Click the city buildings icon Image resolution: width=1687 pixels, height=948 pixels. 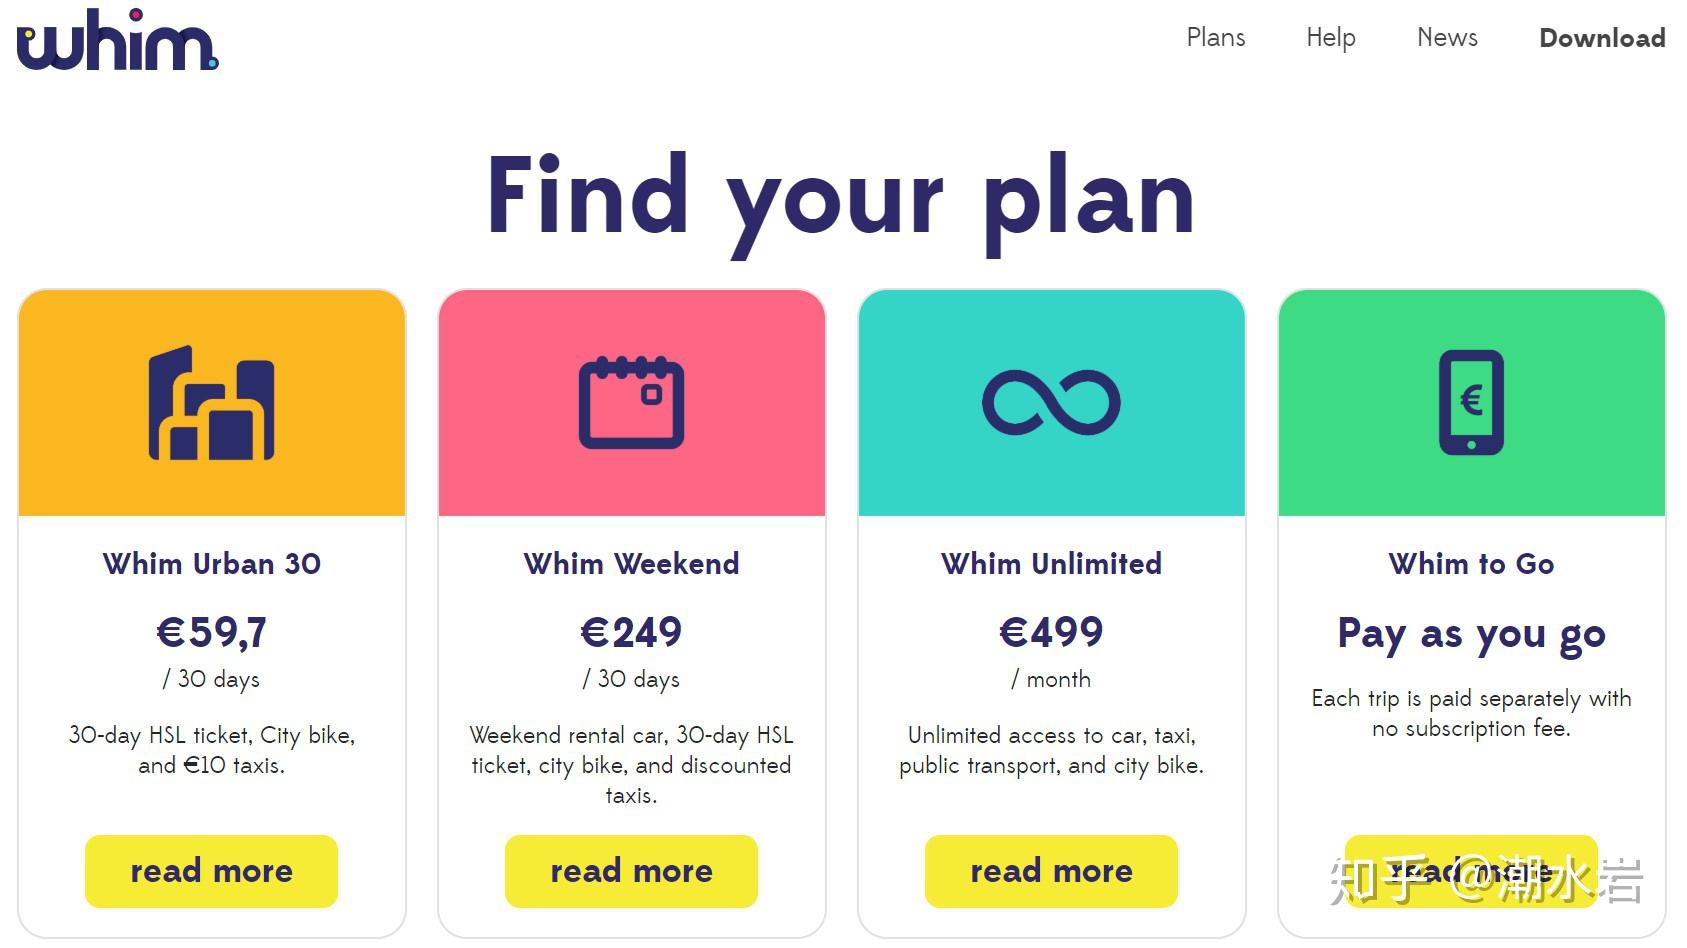click(211, 403)
